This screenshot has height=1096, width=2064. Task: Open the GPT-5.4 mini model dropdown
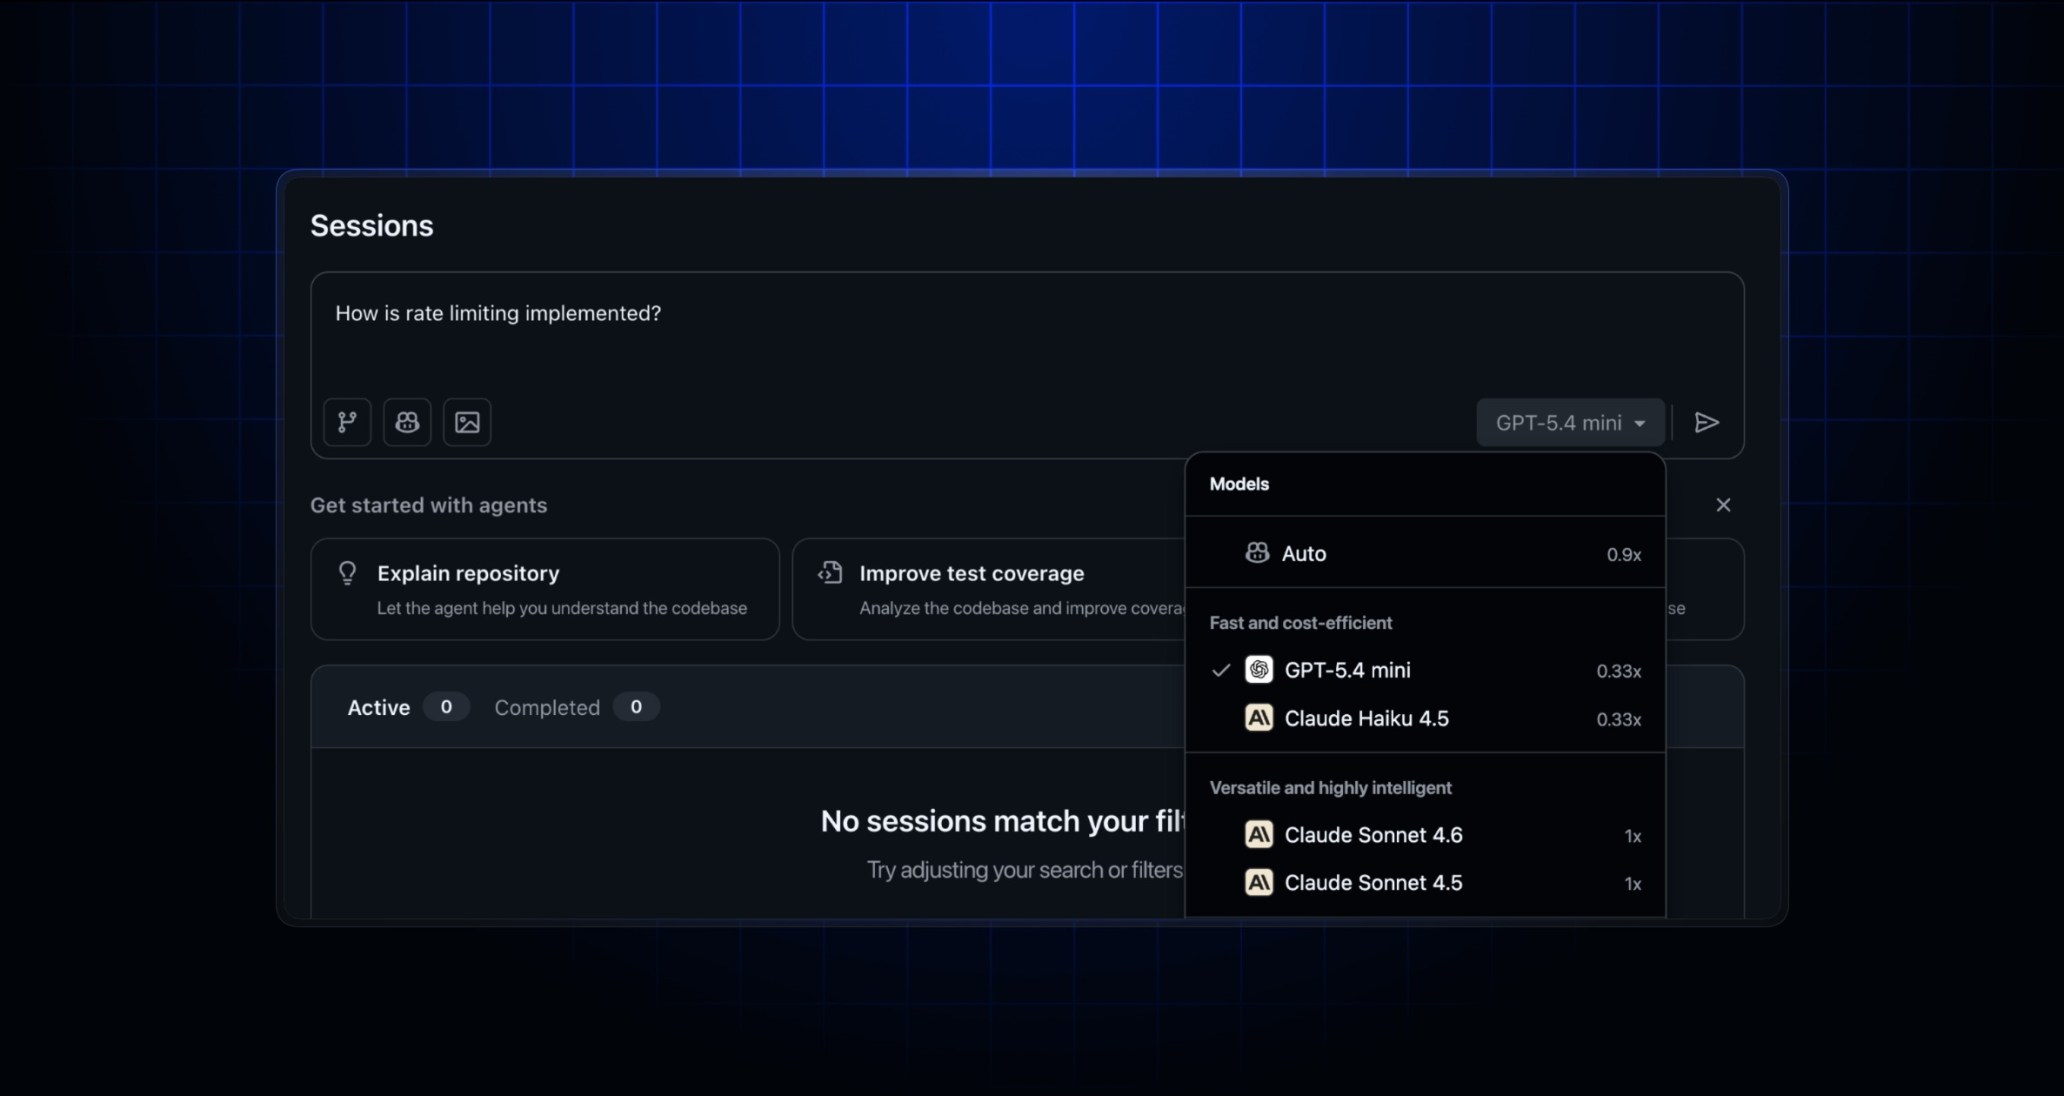click(1570, 422)
